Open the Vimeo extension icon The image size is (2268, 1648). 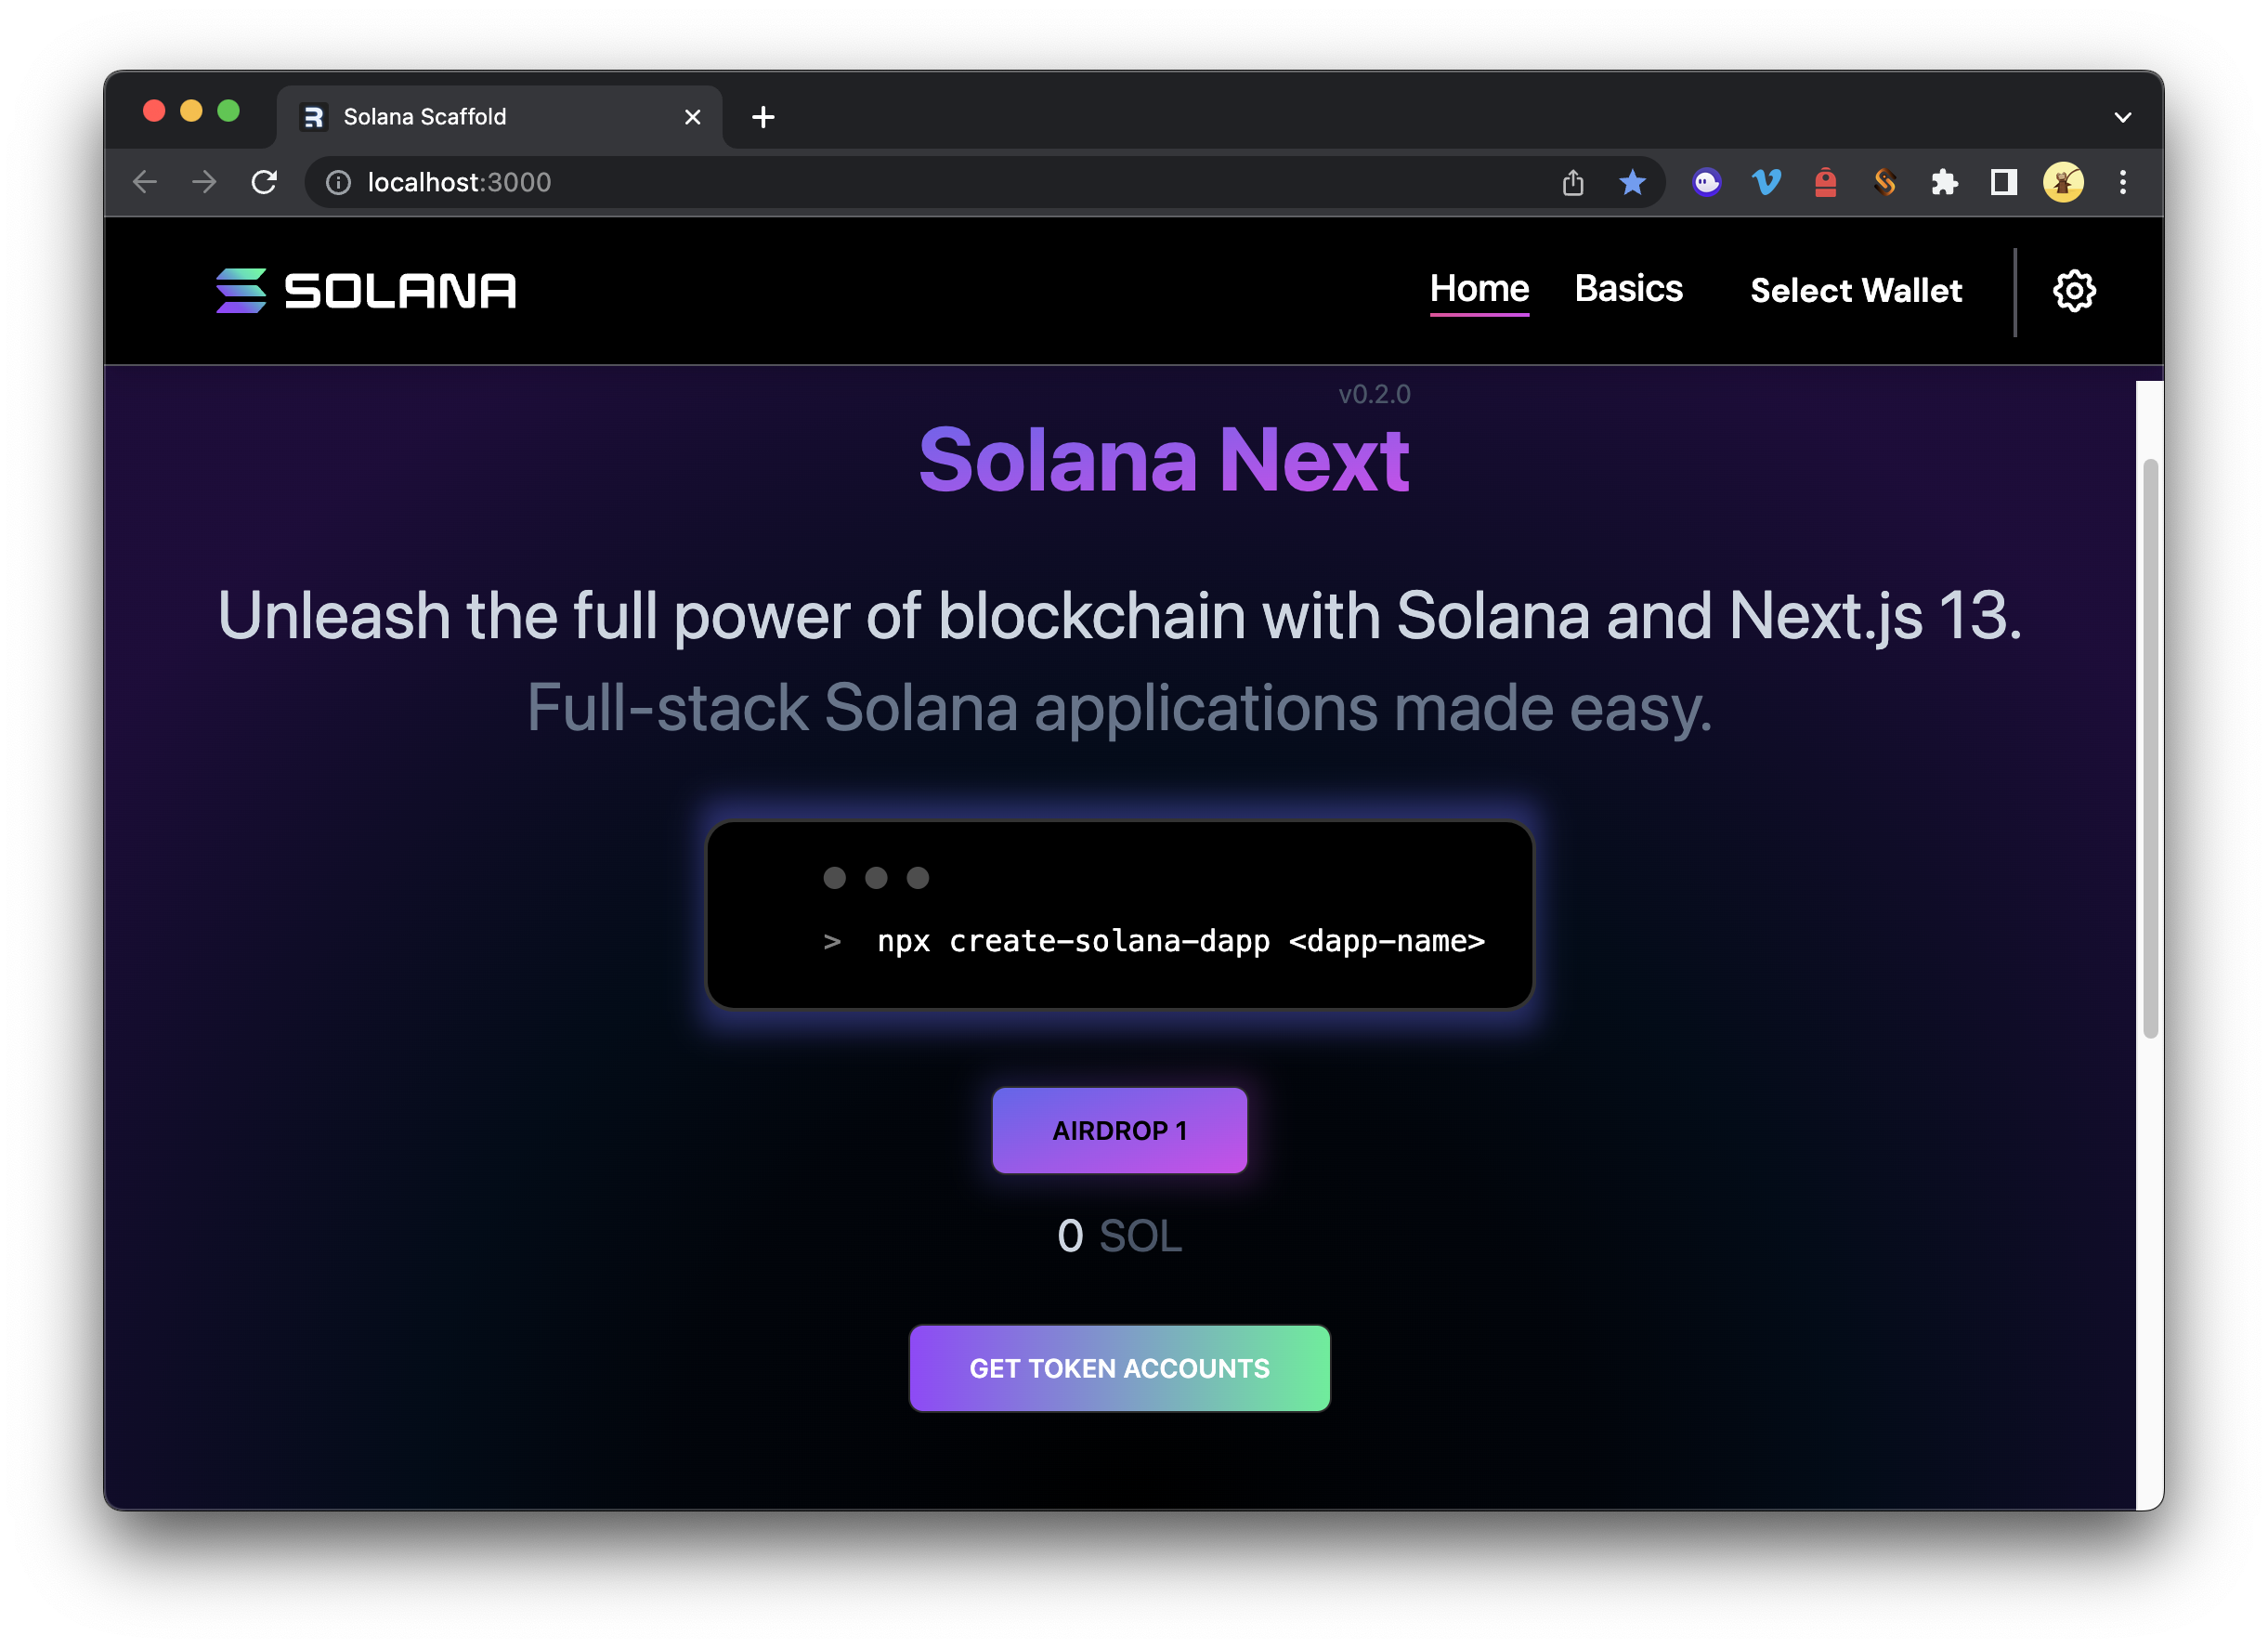click(1766, 182)
